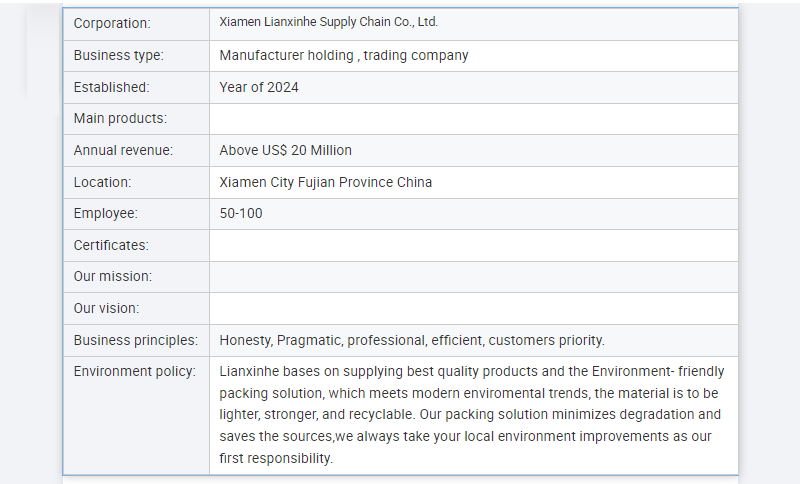Select 'Xiamen City Fujian Province China' text
The width and height of the screenshot is (800, 484).
(x=326, y=182)
